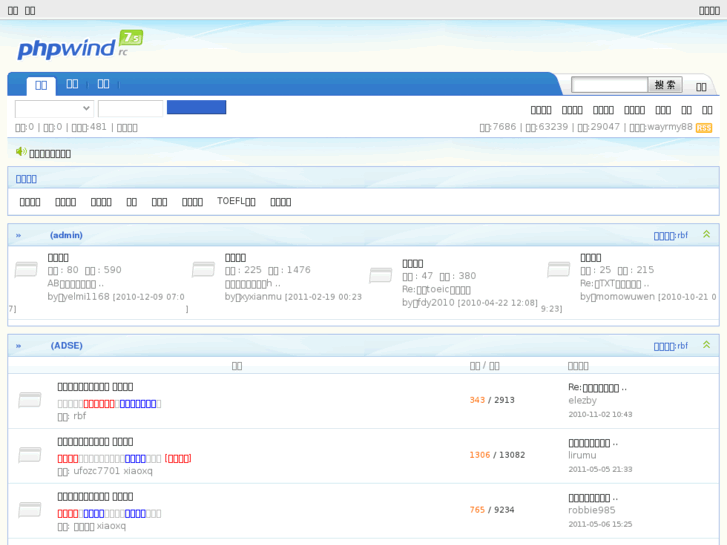Collapse the (ADSE) category with the green chevron

click(706, 345)
